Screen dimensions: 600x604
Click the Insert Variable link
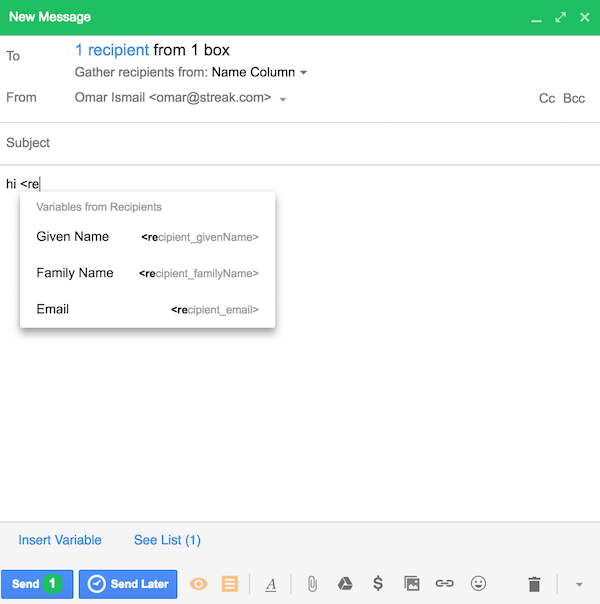60,540
